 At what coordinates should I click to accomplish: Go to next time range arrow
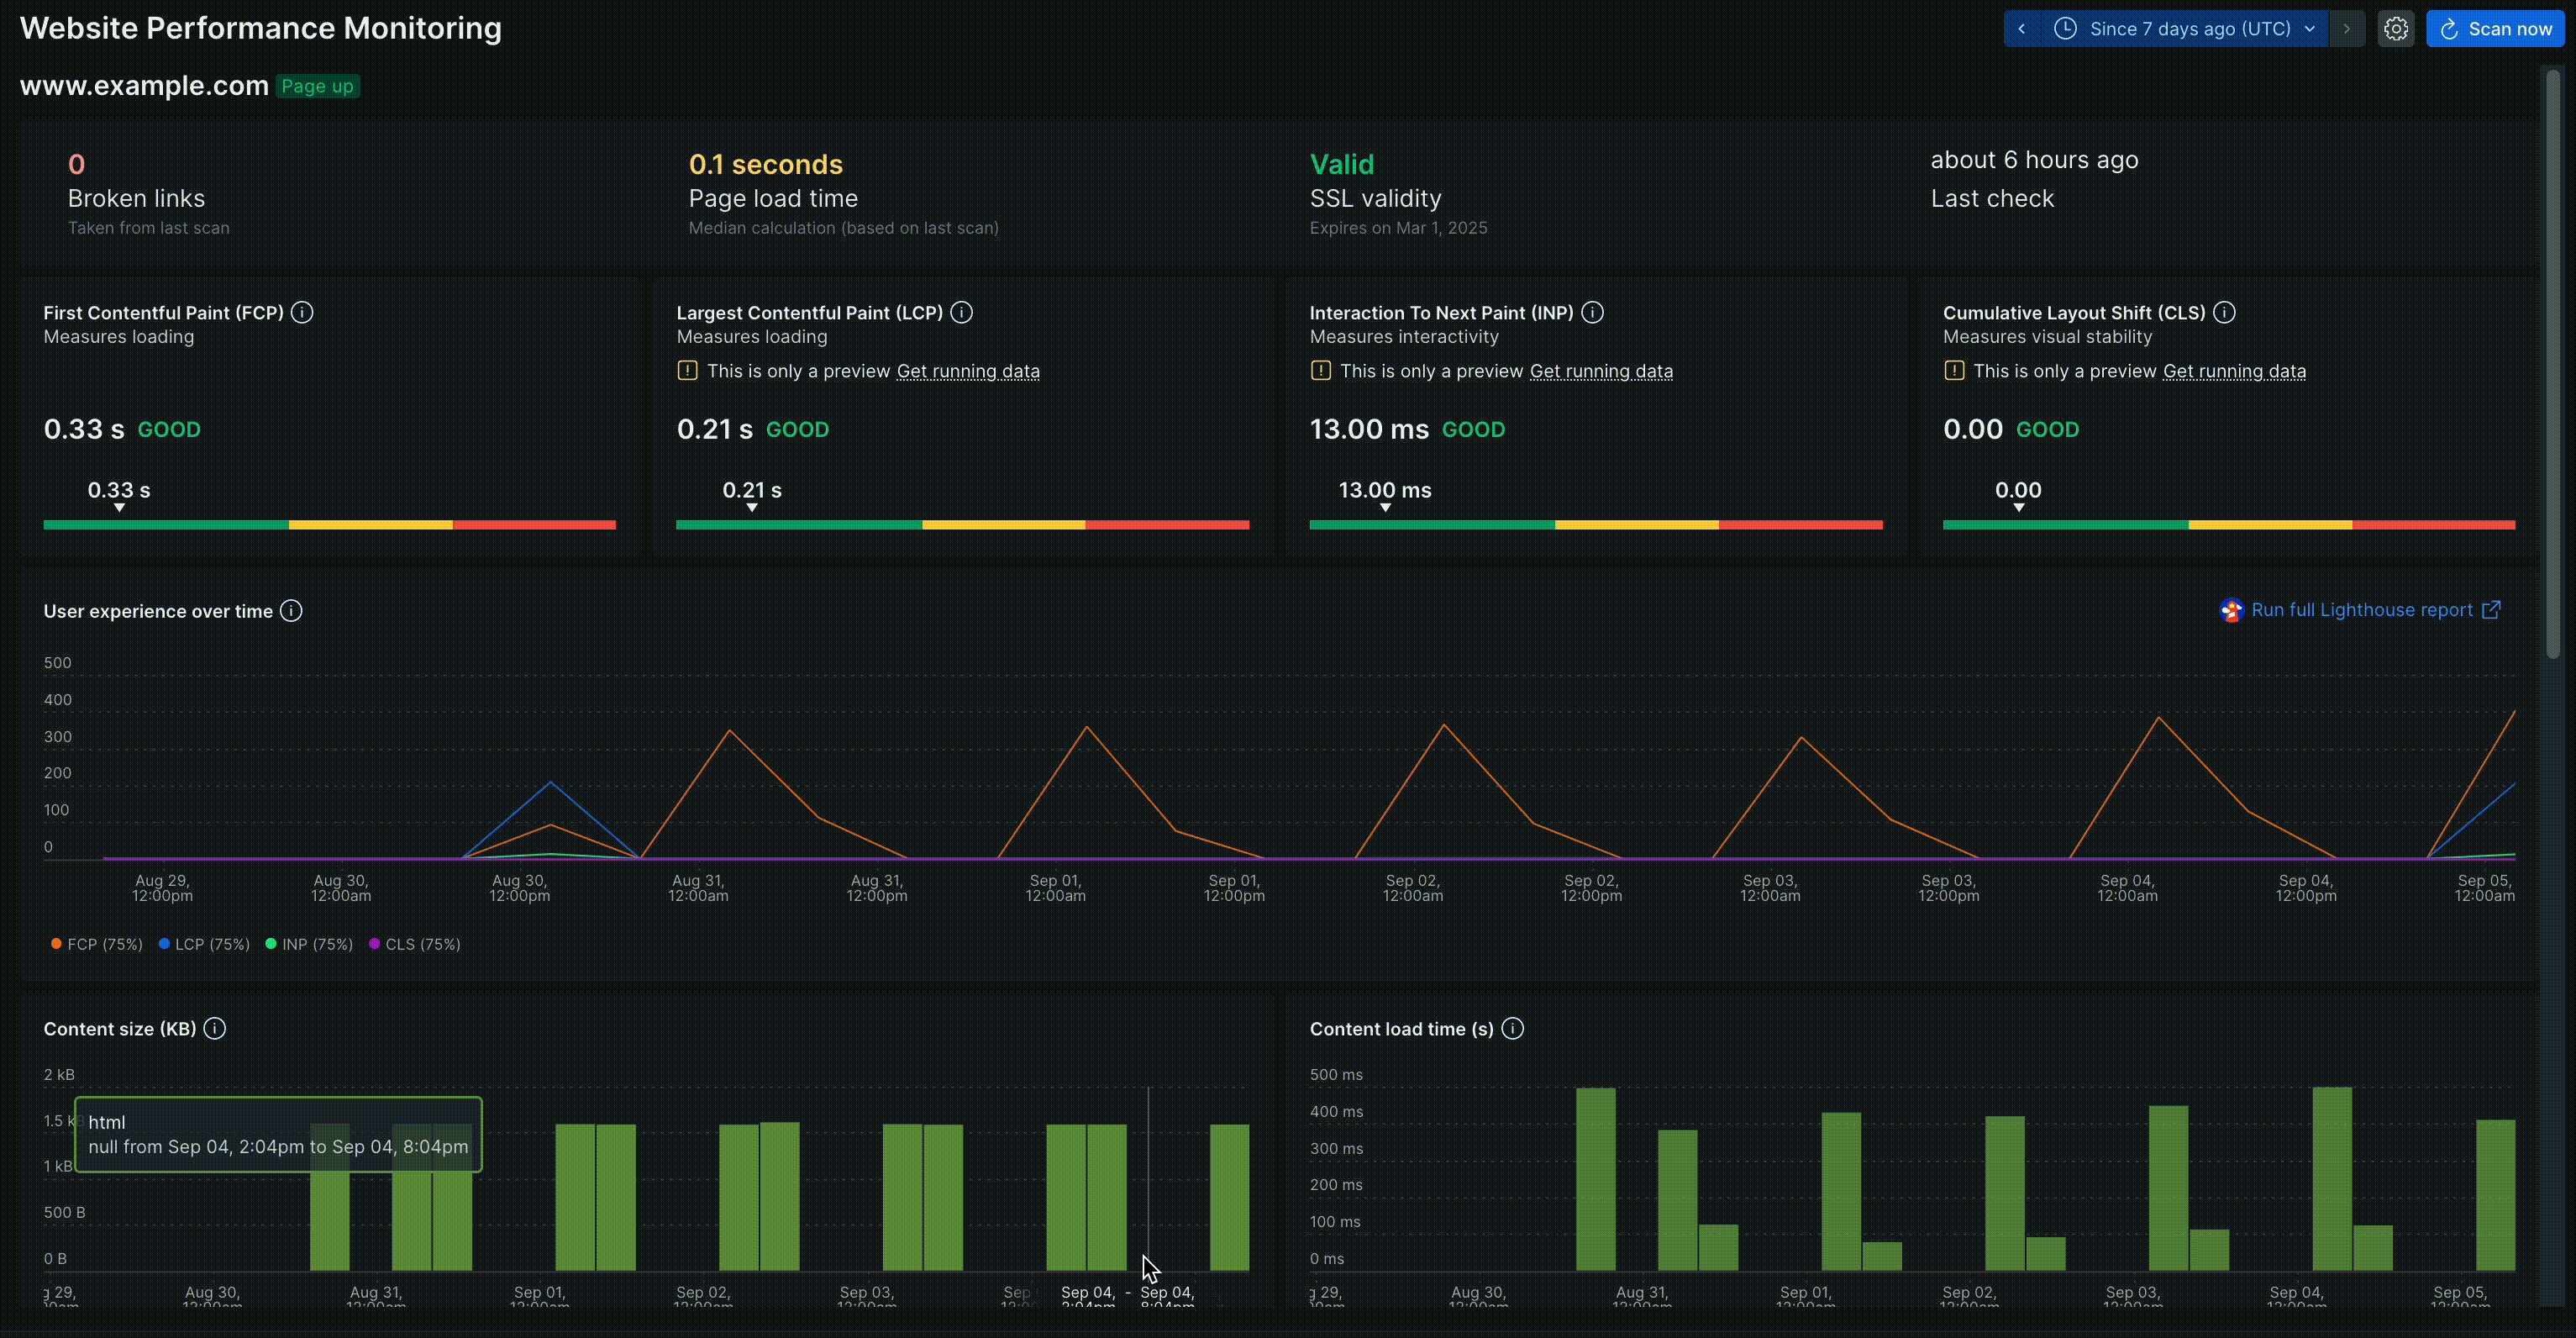[2346, 29]
